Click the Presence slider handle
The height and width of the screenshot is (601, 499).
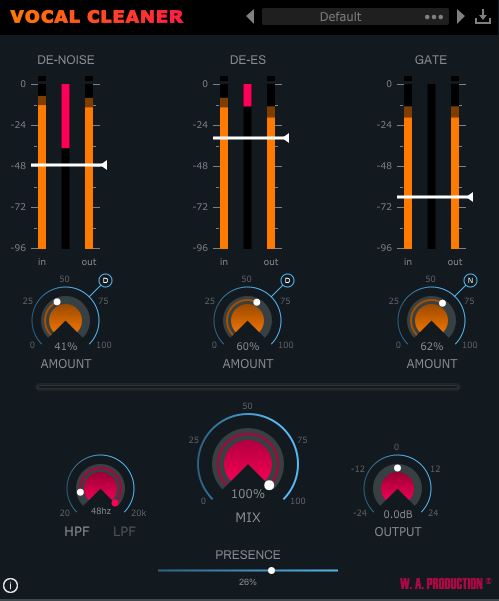271,570
